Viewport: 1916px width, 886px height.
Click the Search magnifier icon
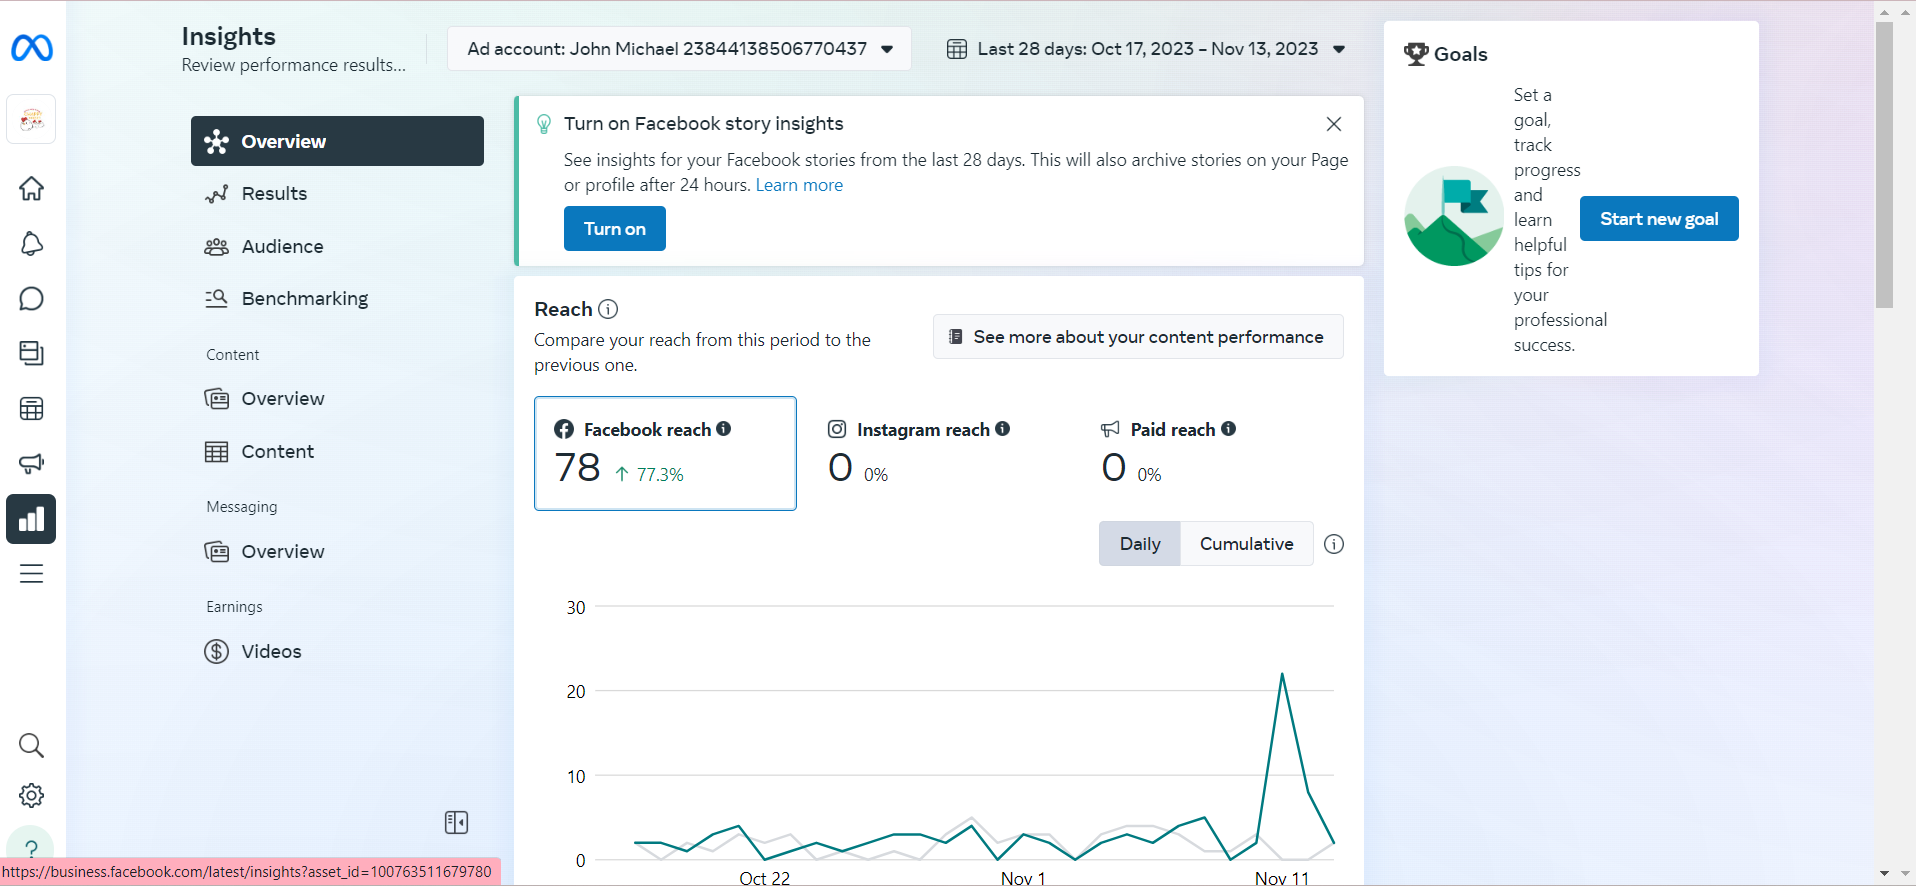32,745
